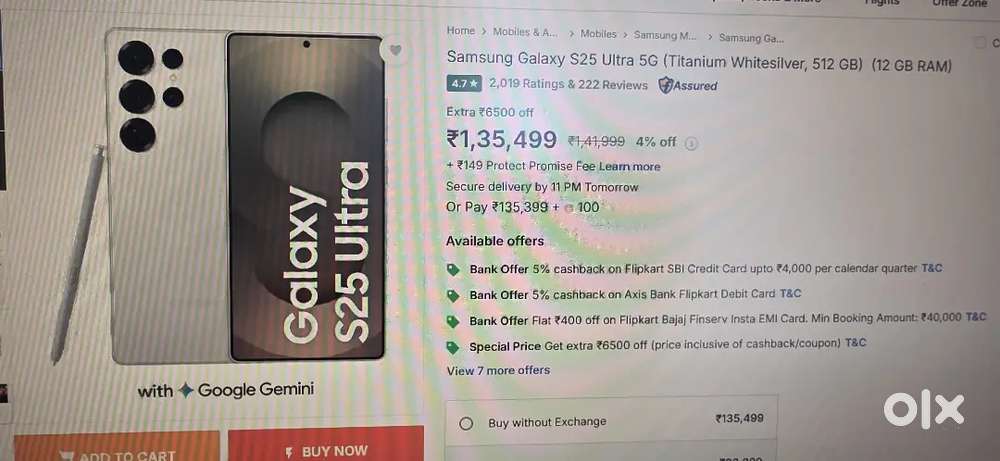Click green tag icon beside Bajaj Finserv offer
This screenshot has height=461, width=1000.
(x=453, y=321)
